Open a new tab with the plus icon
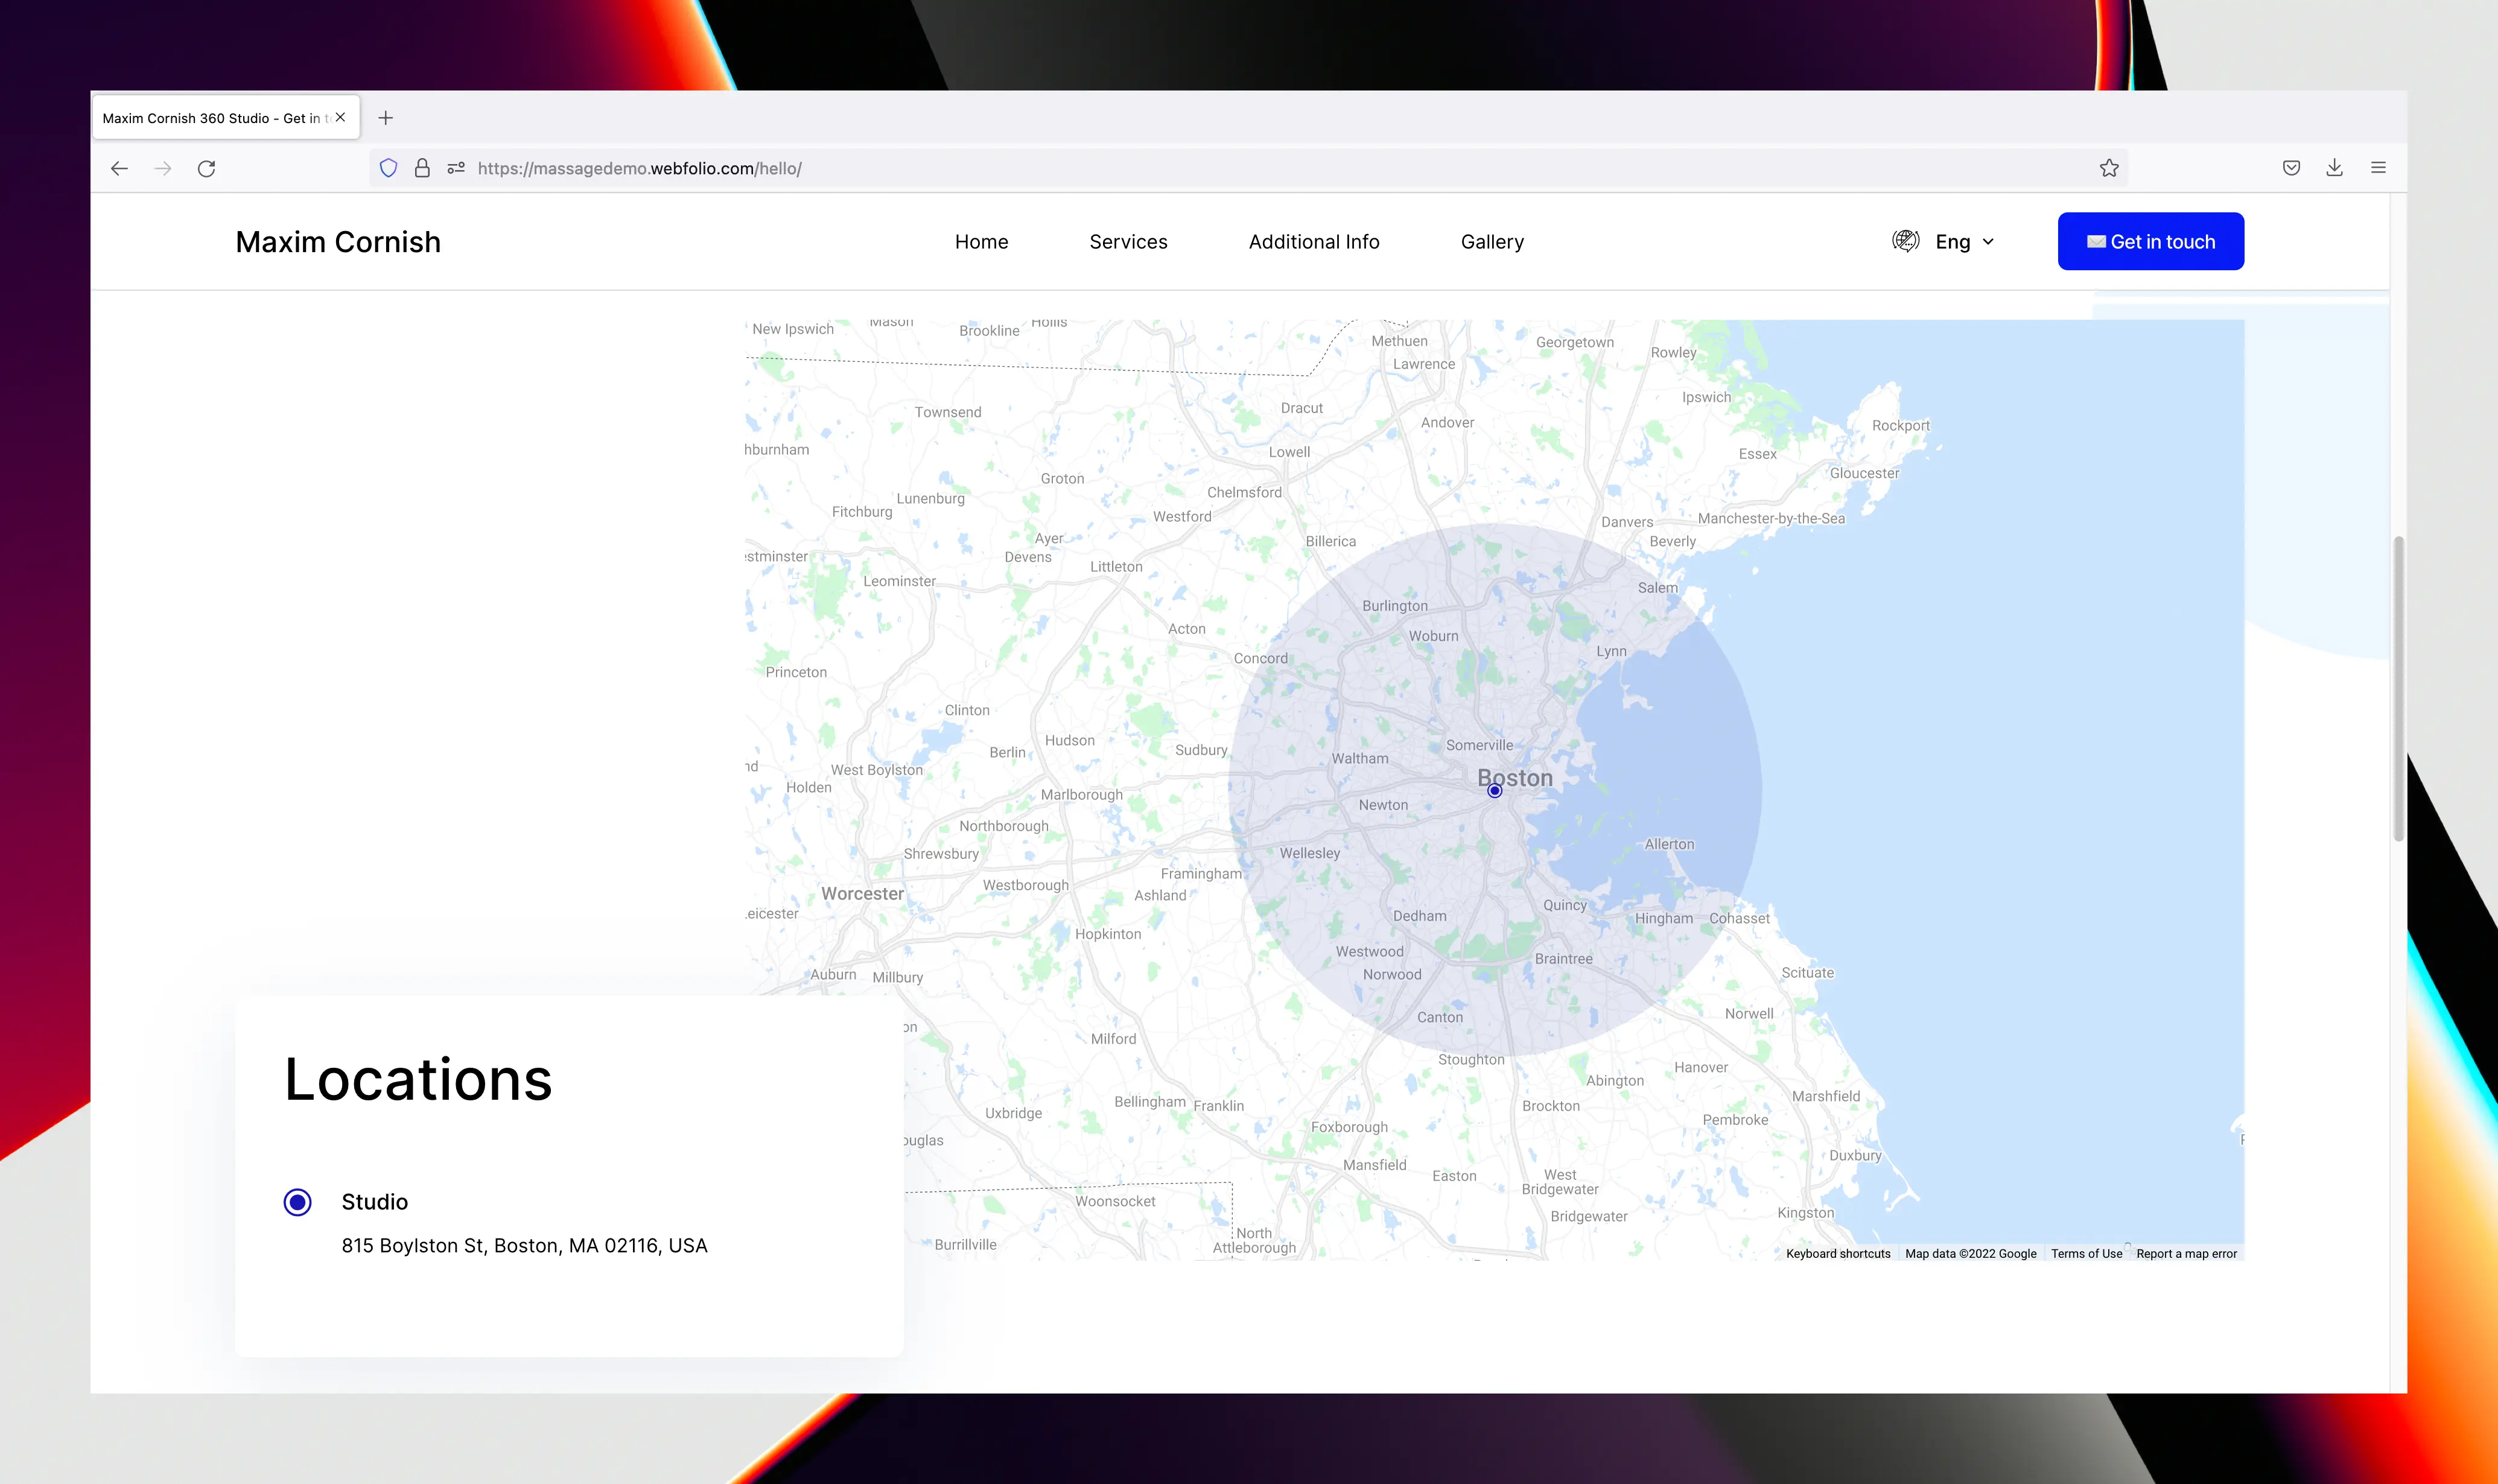2498x1484 pixels. click(x=386, y=118)
